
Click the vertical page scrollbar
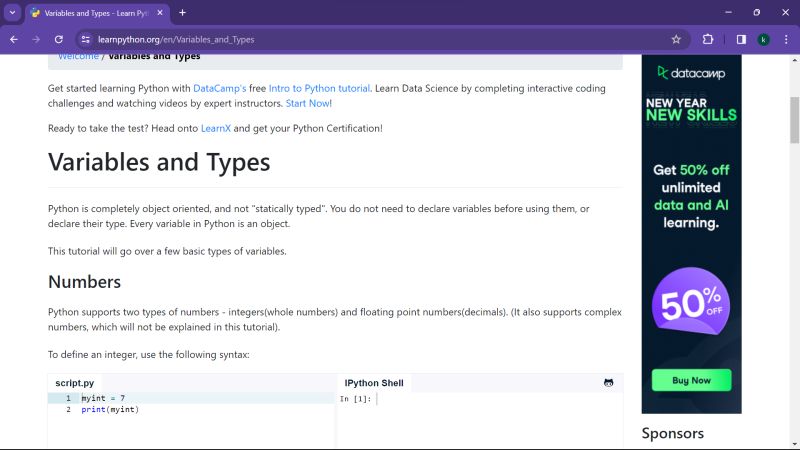[794, 120]
